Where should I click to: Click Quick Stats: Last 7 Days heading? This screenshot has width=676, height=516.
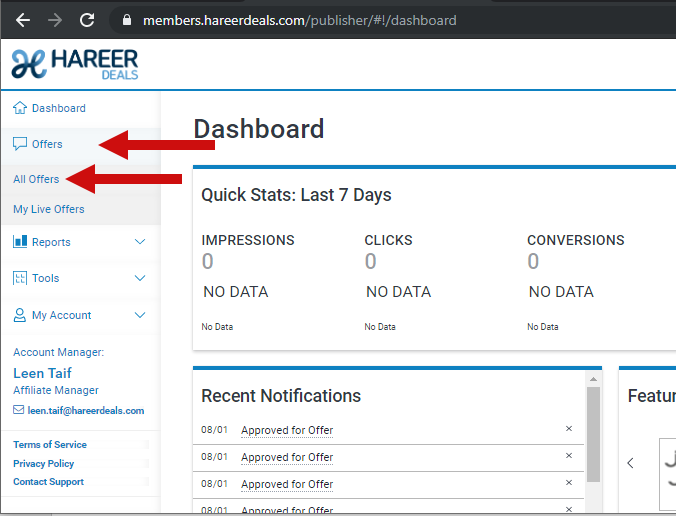[x=296, y=195]
